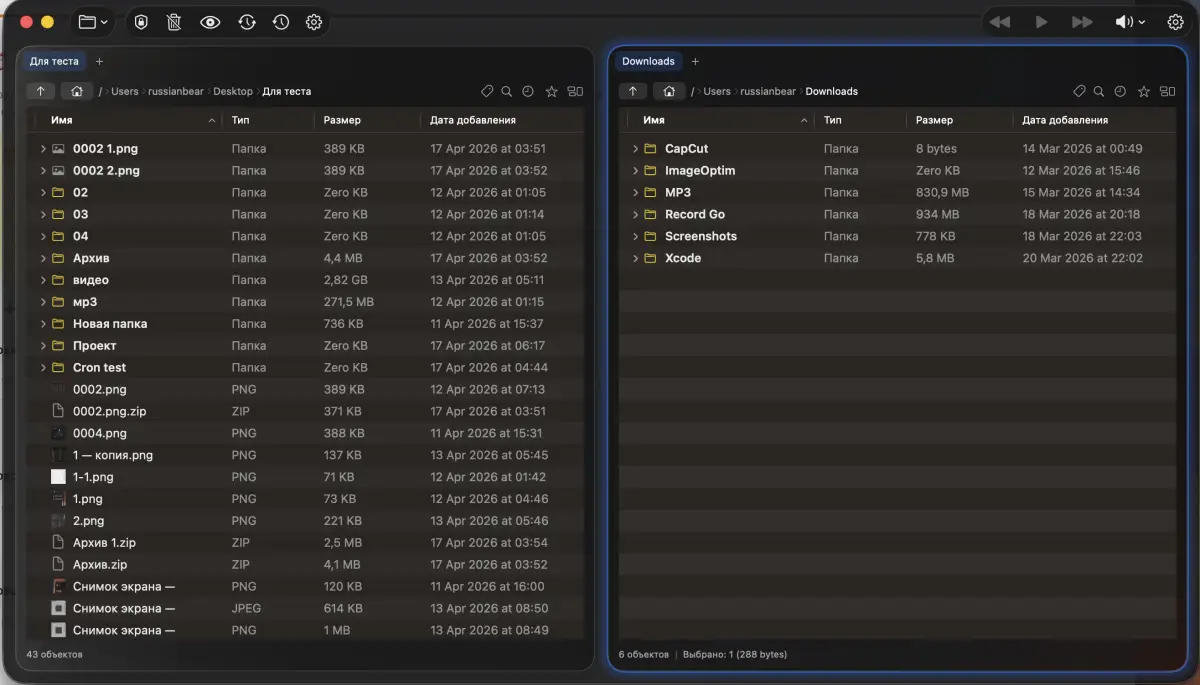This screenshot has width=1200, height=685.
Task: Click the favorites star in Downloads pane
Action: [x=1143, y=91]
